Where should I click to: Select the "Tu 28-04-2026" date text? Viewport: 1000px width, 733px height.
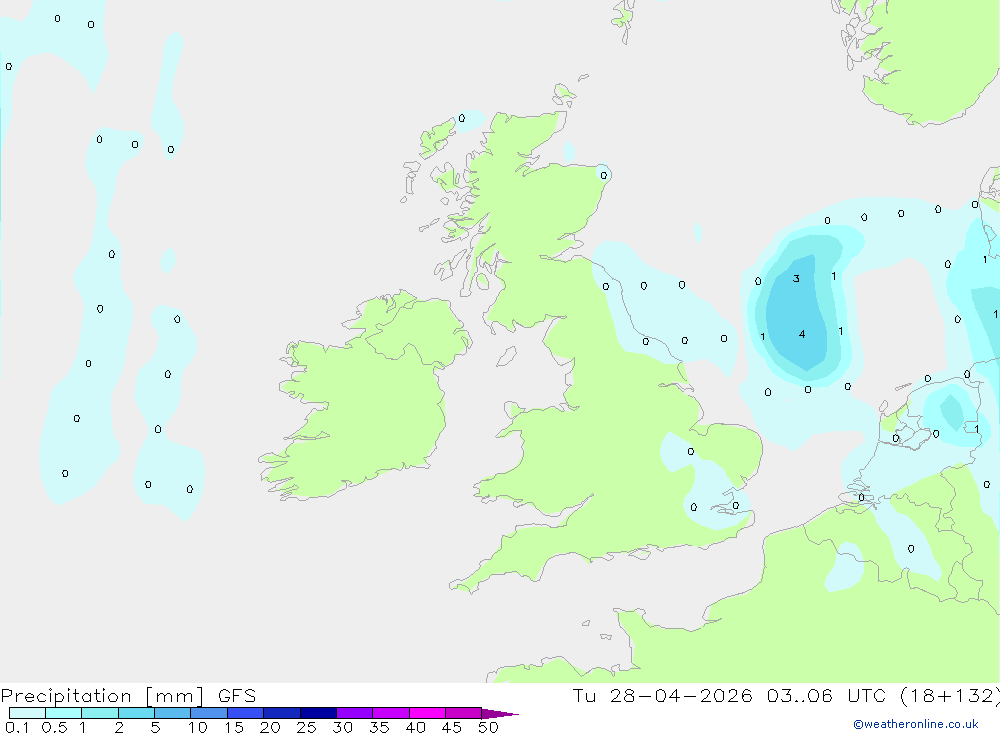(662, 696)
